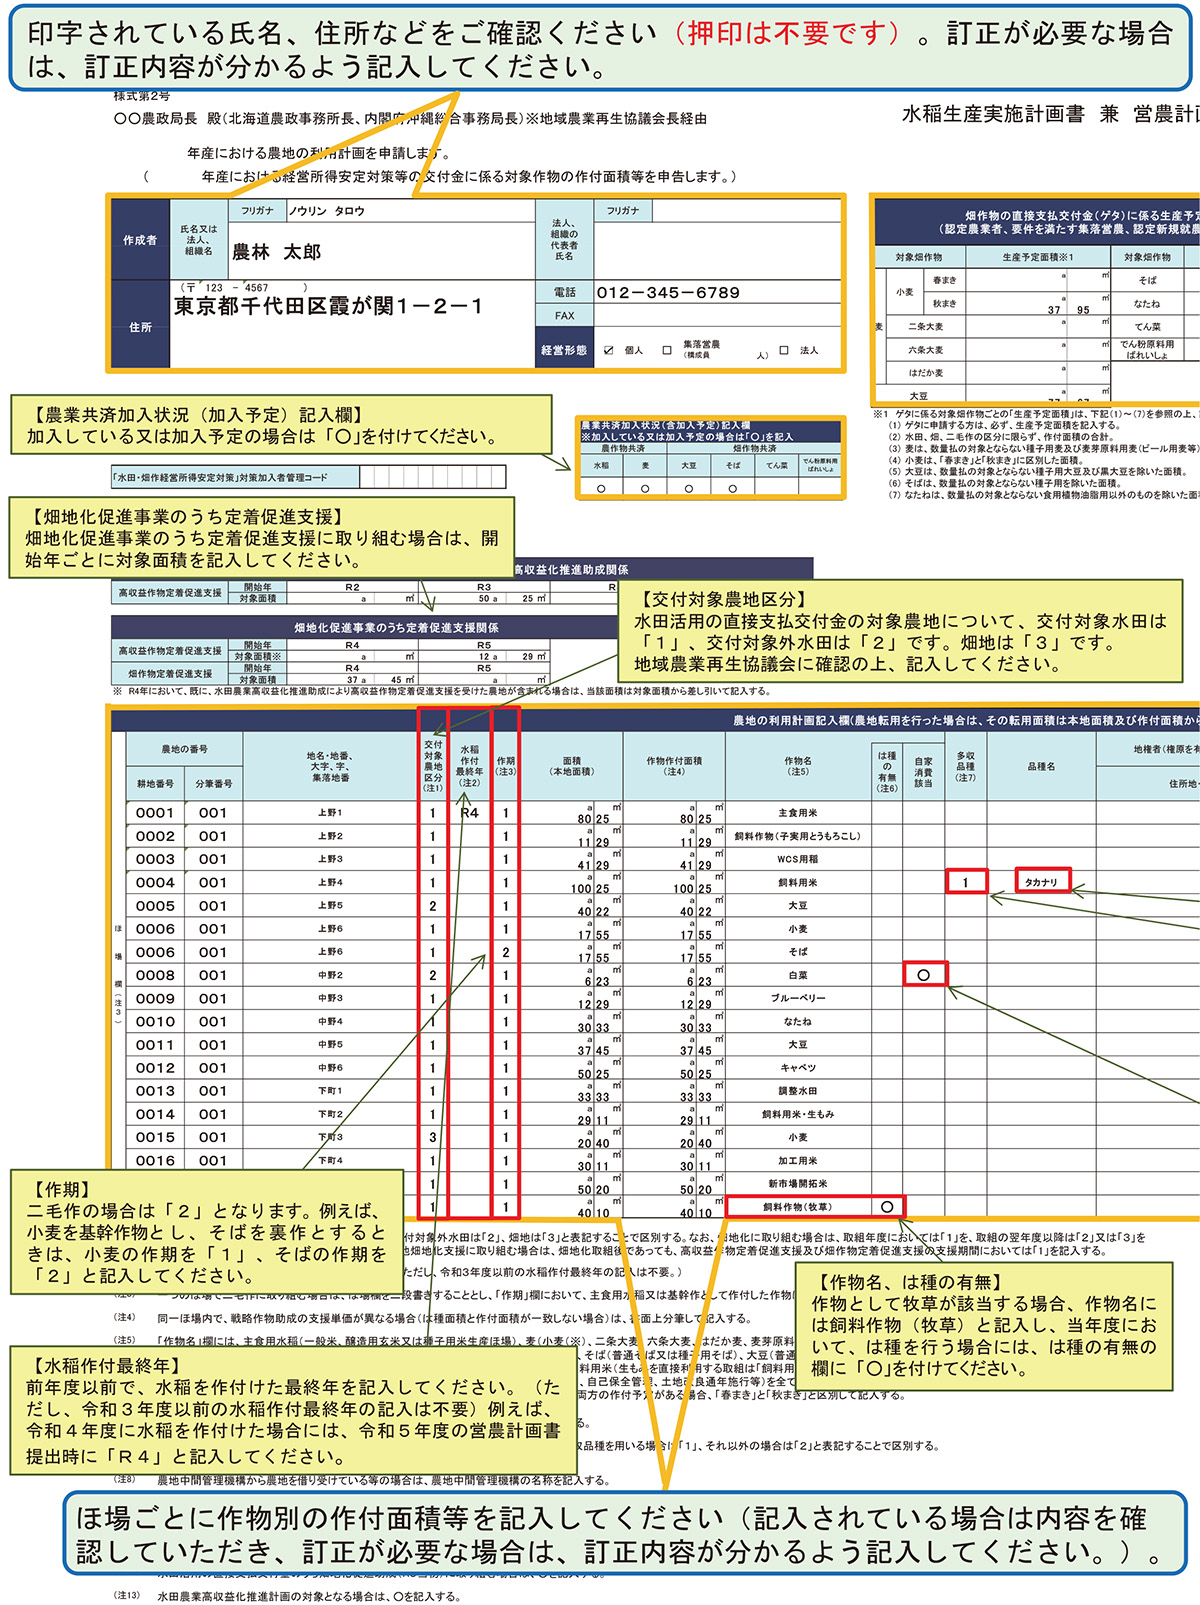Click the 主食用米 crop cell
Viewport: 1200px width, 1605px height.
797,814
